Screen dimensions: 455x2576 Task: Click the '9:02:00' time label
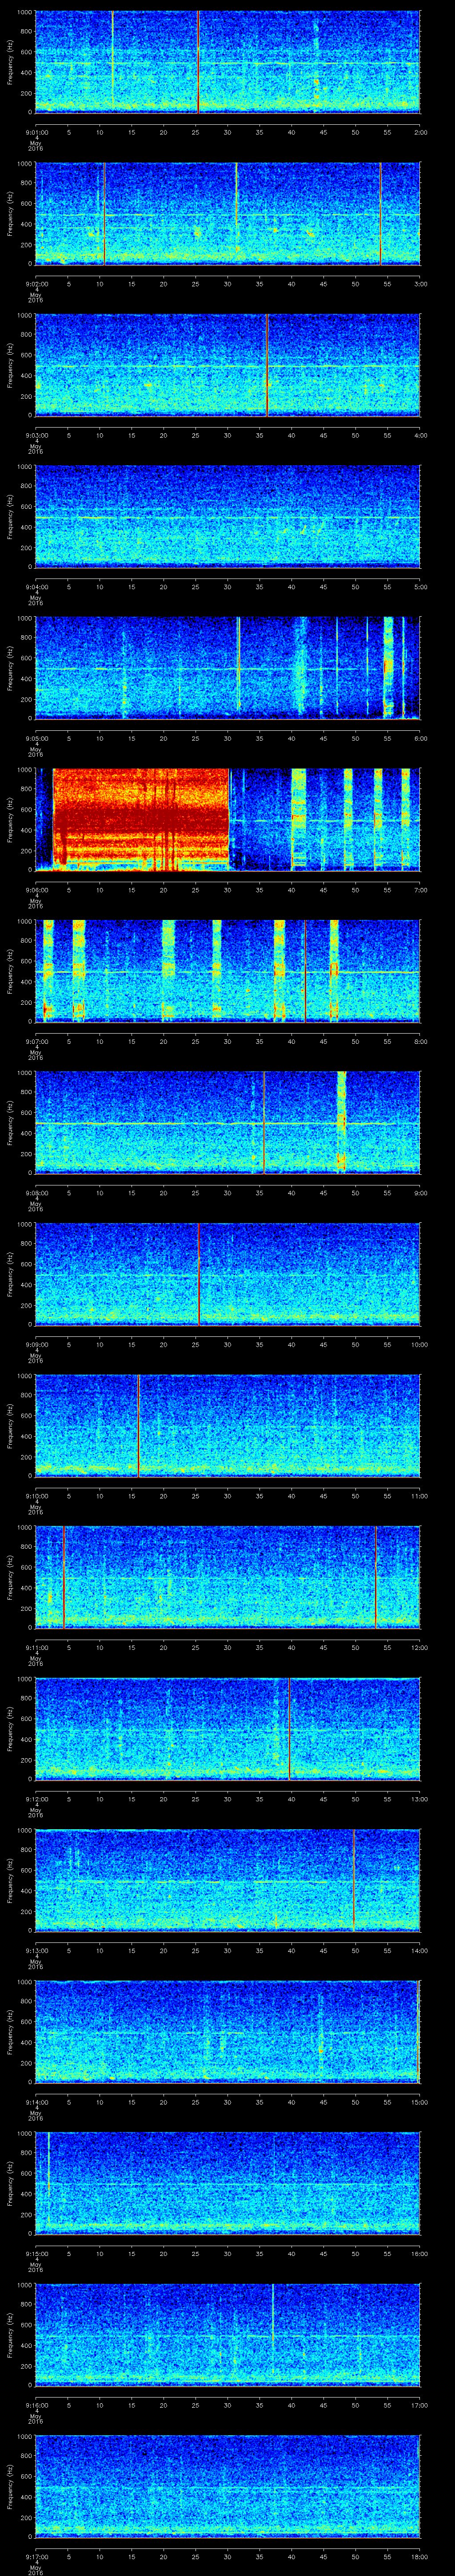[36, 284]
